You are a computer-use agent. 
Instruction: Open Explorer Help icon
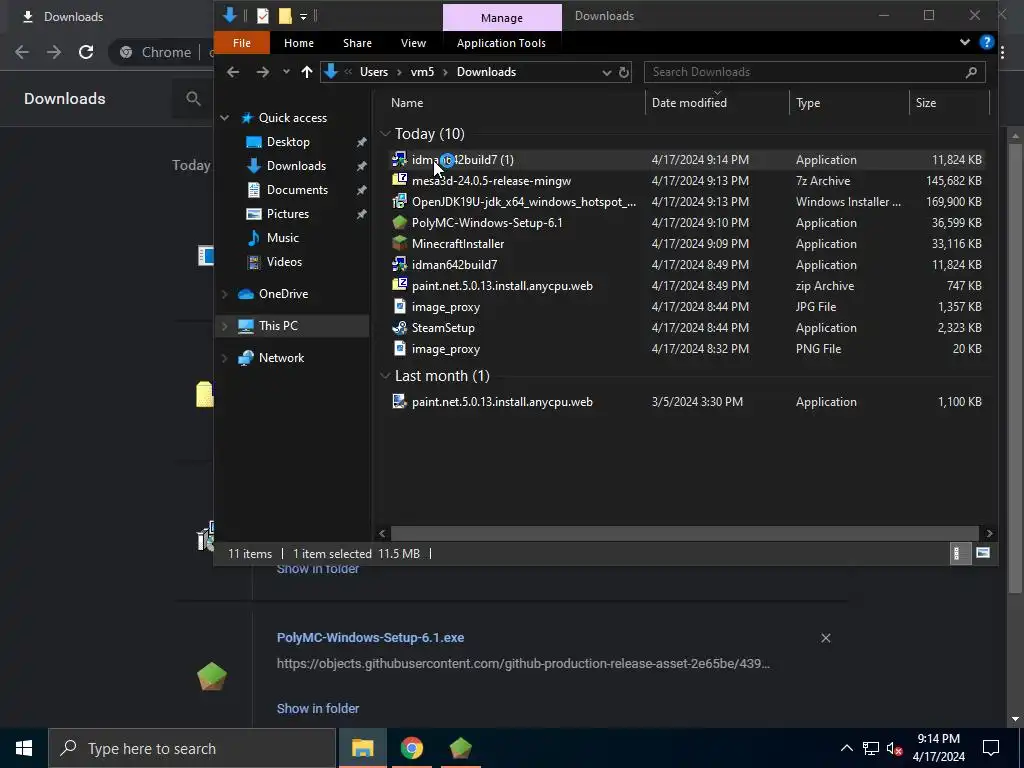coord(987,42)
